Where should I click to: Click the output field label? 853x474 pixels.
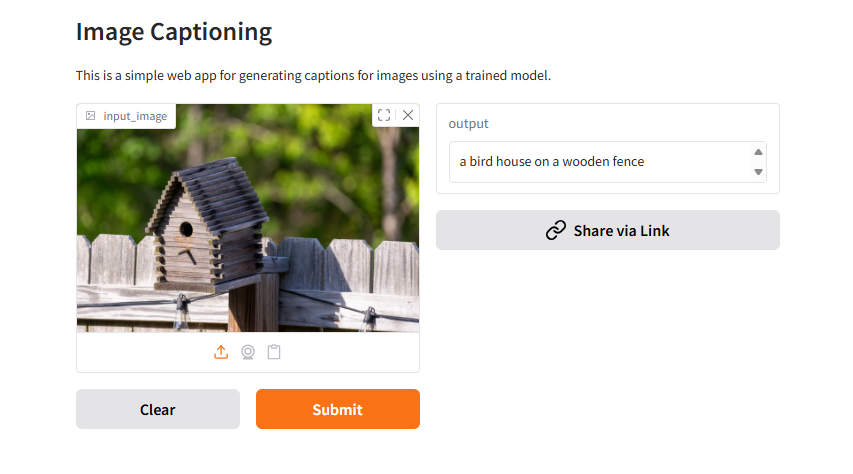pyautogui.click(x=468, y=123)
